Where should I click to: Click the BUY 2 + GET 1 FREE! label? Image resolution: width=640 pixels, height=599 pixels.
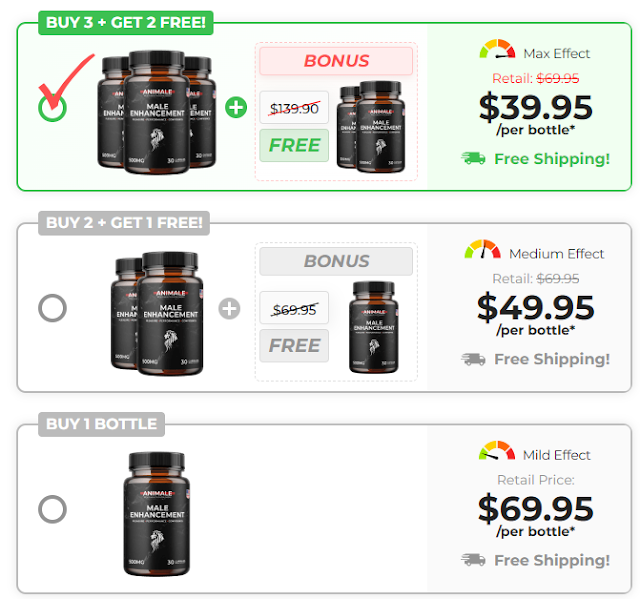124,223
